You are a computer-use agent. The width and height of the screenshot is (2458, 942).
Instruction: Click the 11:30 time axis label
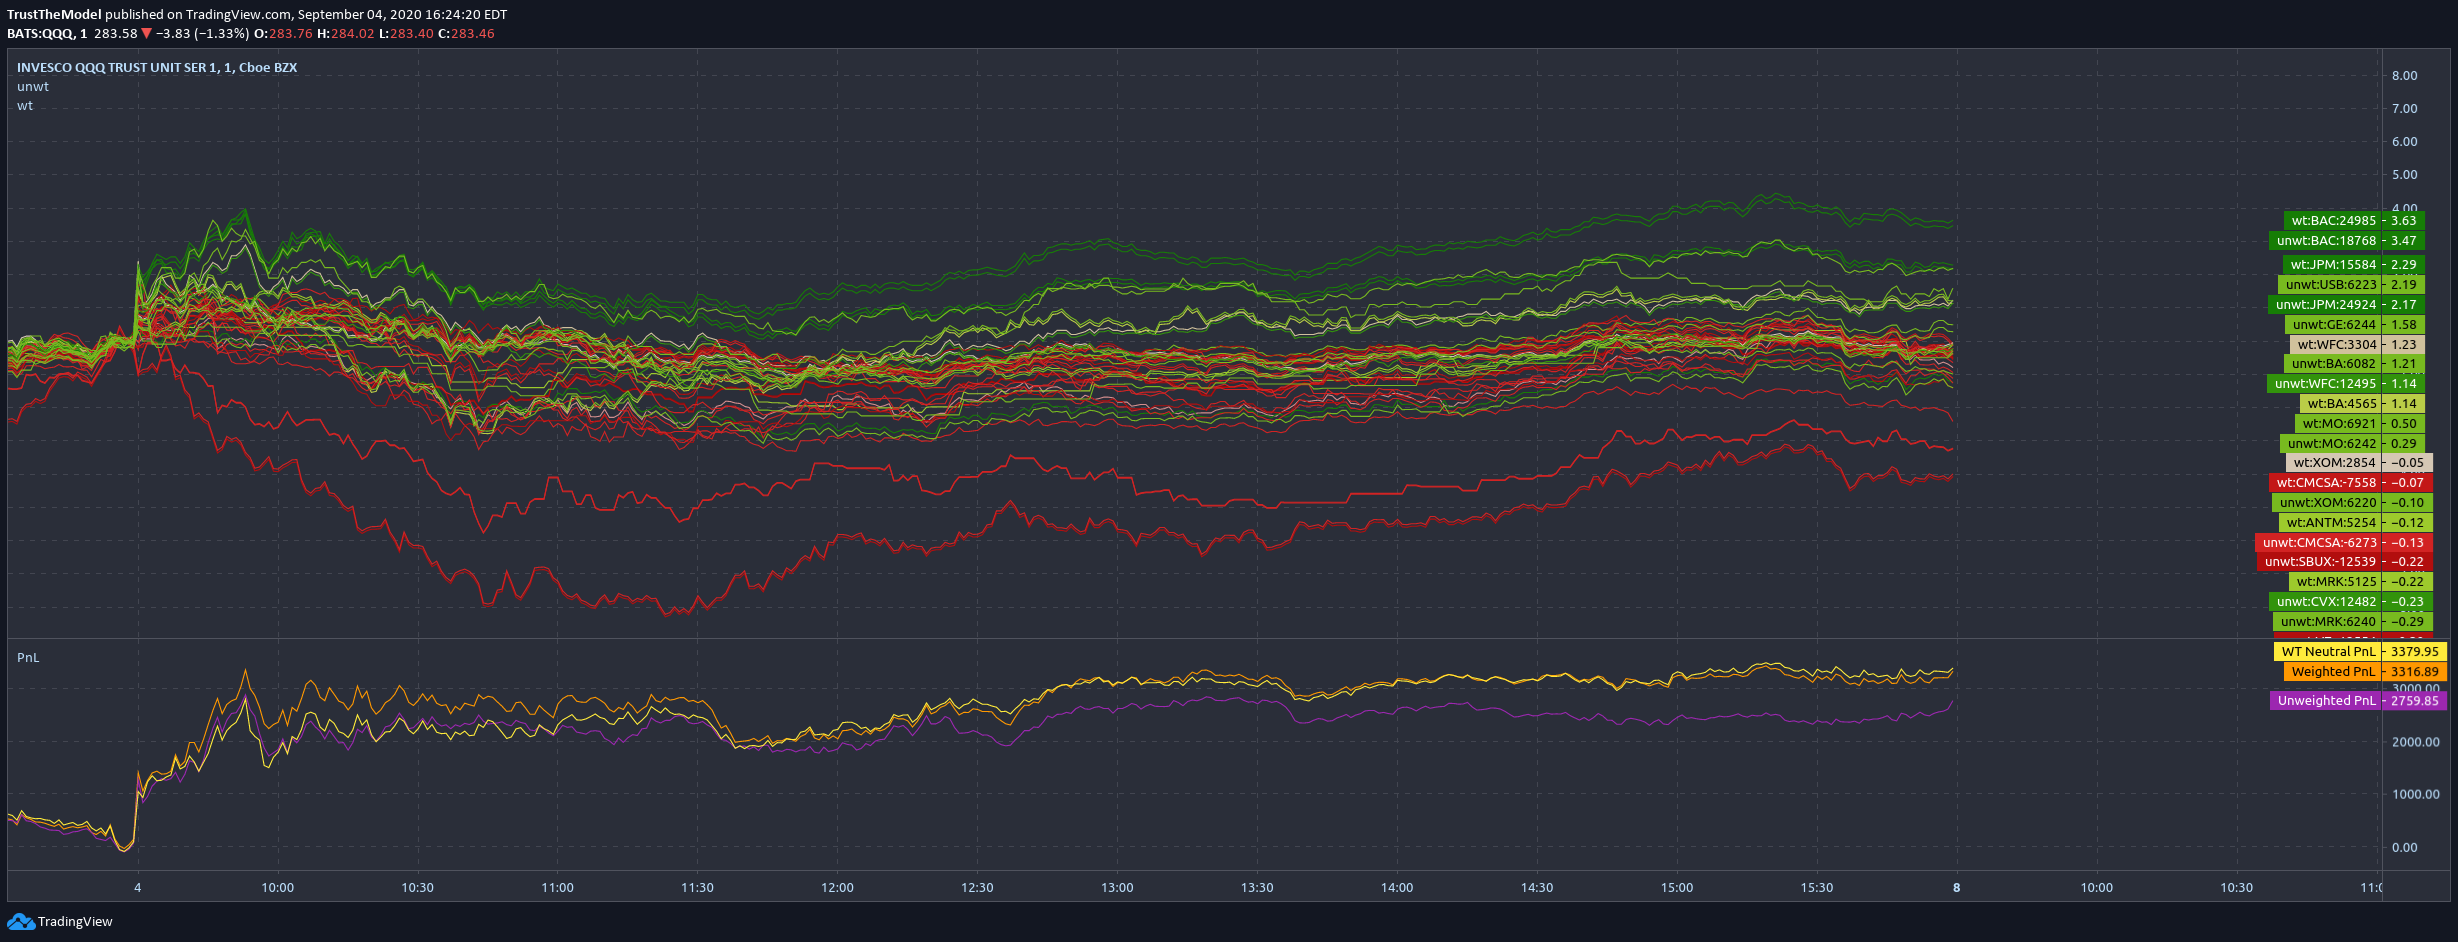click(x=698, y=888)
